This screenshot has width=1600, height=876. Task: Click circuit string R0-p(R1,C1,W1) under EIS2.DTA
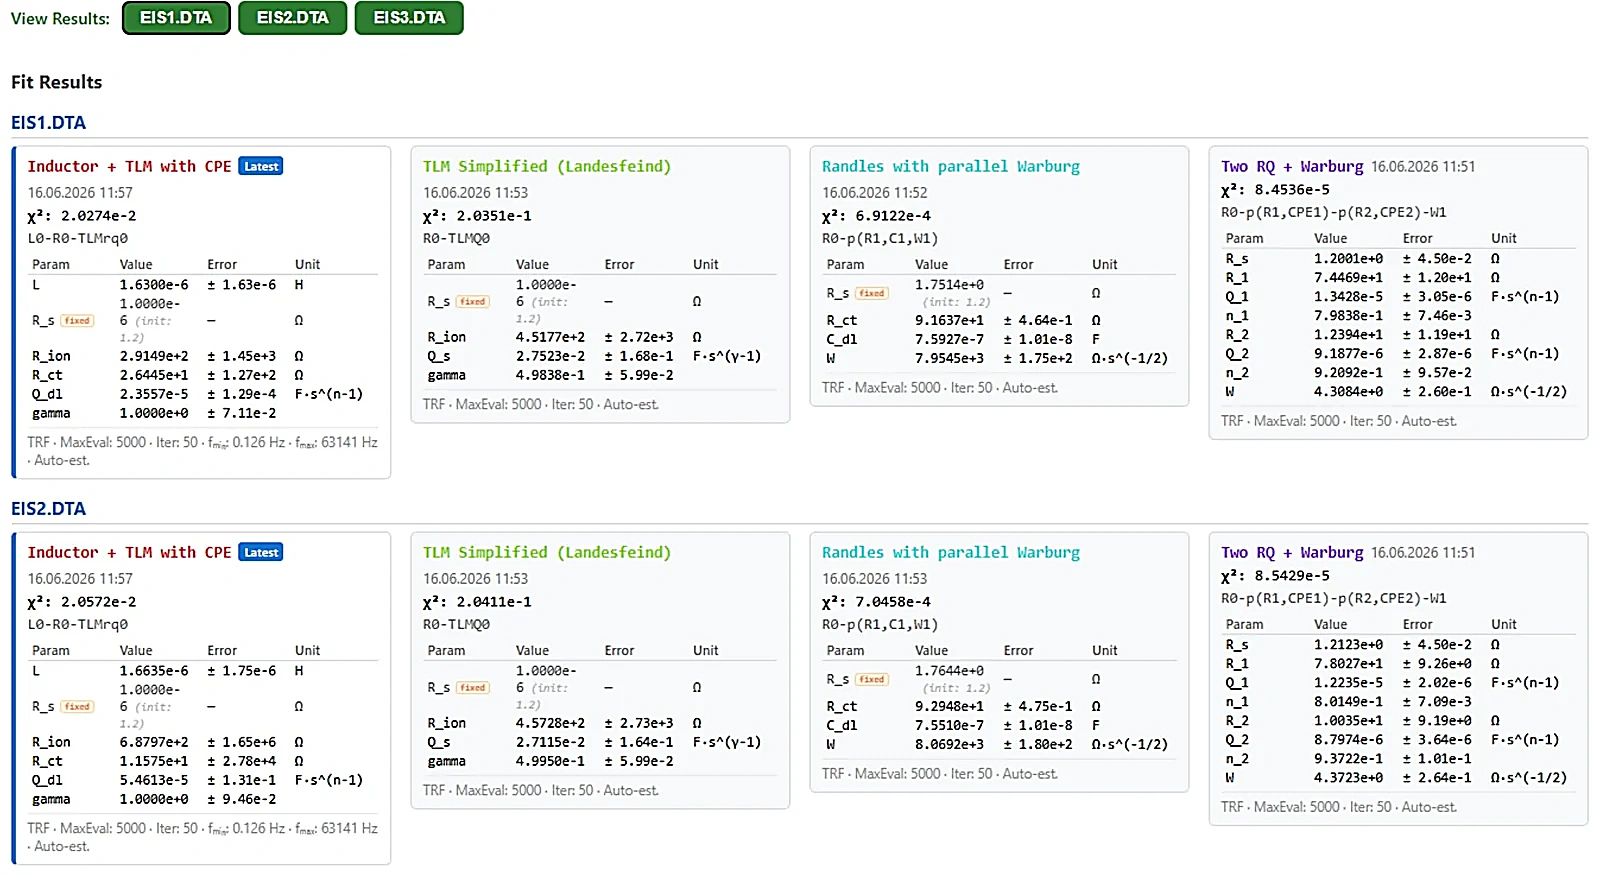(880, 625)
